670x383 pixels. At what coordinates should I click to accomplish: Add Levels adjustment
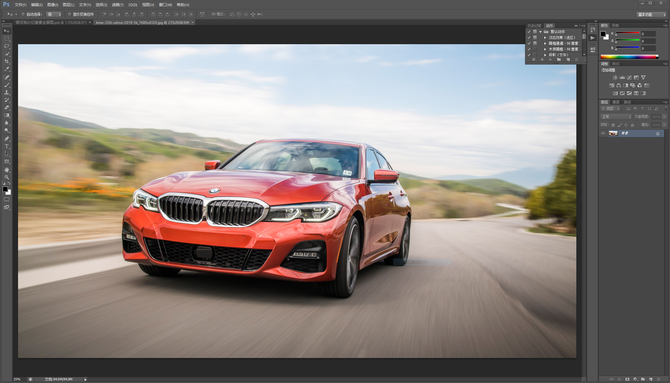pos(622,77)
